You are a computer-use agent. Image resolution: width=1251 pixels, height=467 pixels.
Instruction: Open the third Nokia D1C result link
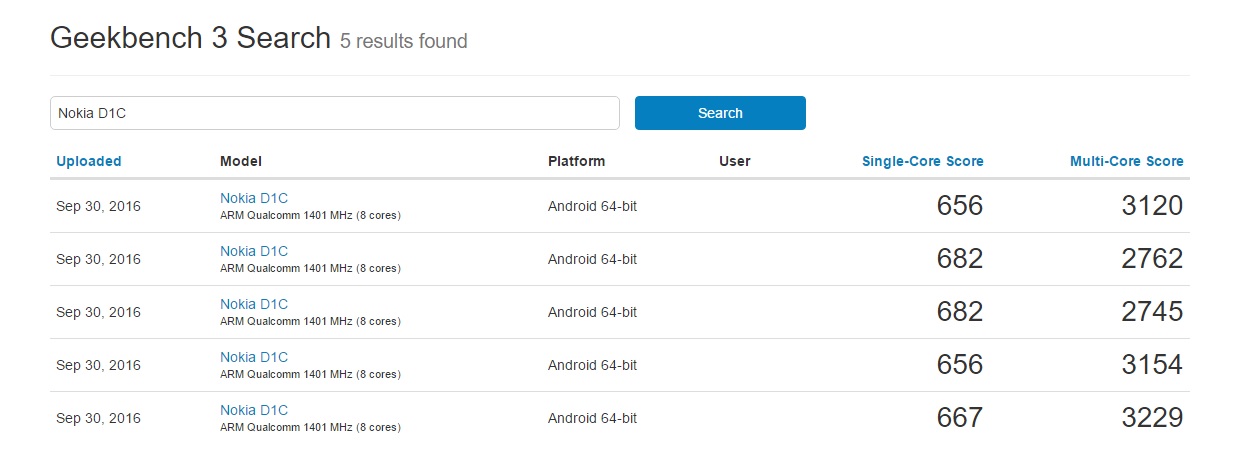[254, 304]
